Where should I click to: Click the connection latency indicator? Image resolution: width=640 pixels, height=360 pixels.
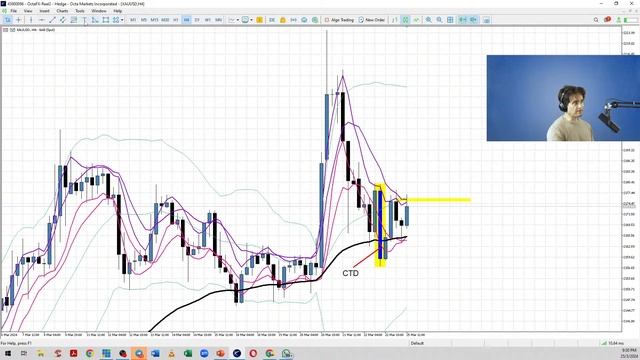tap(613, 343)
